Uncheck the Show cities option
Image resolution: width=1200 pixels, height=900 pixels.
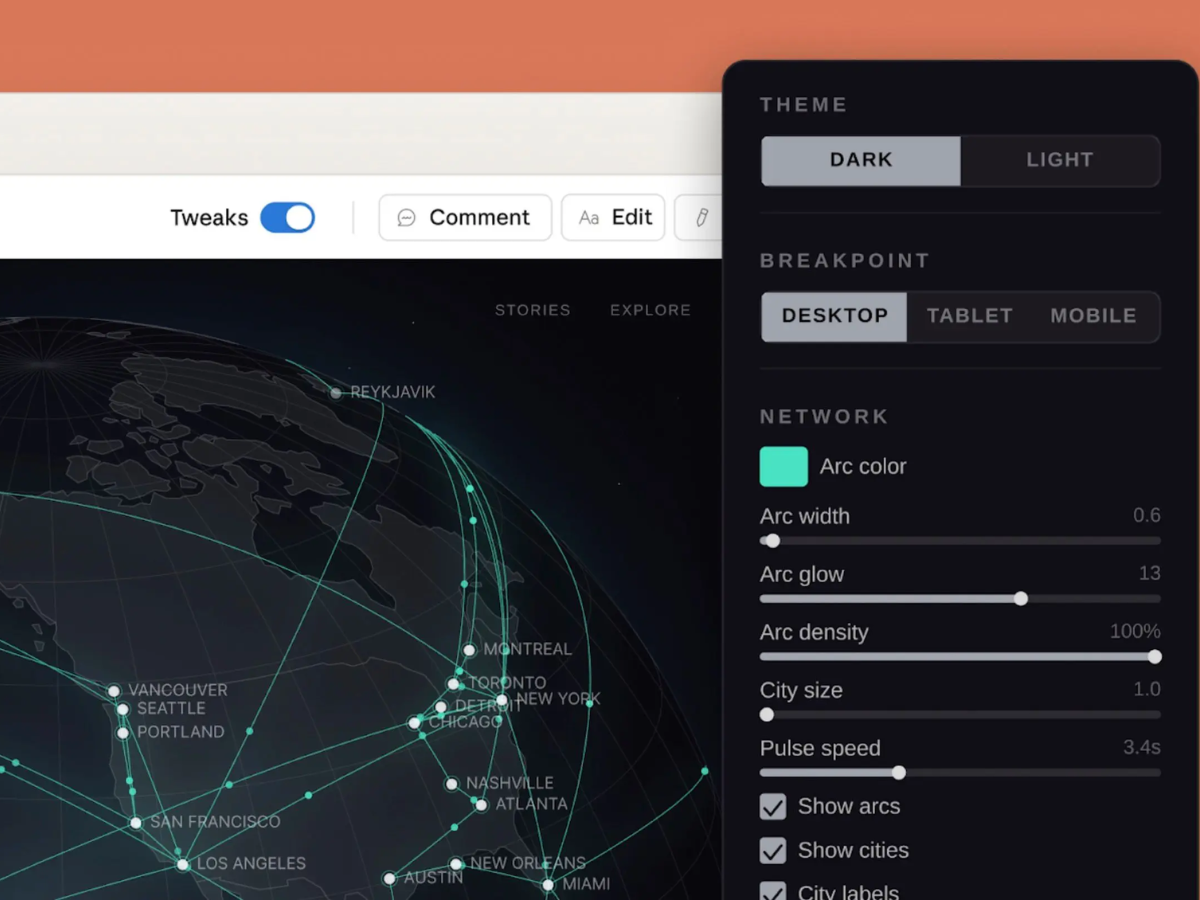point(772,850)
